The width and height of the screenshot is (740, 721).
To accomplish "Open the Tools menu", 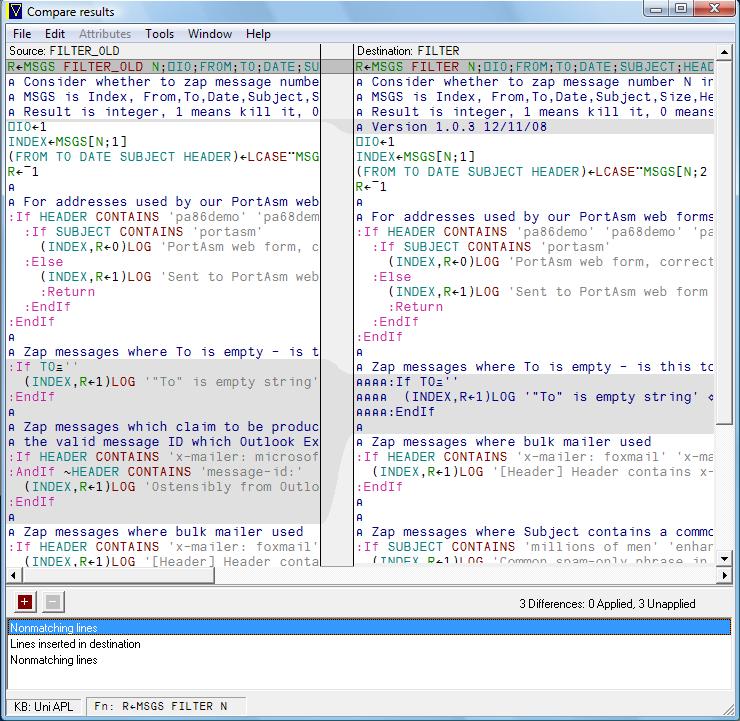I will pos(159,34).
